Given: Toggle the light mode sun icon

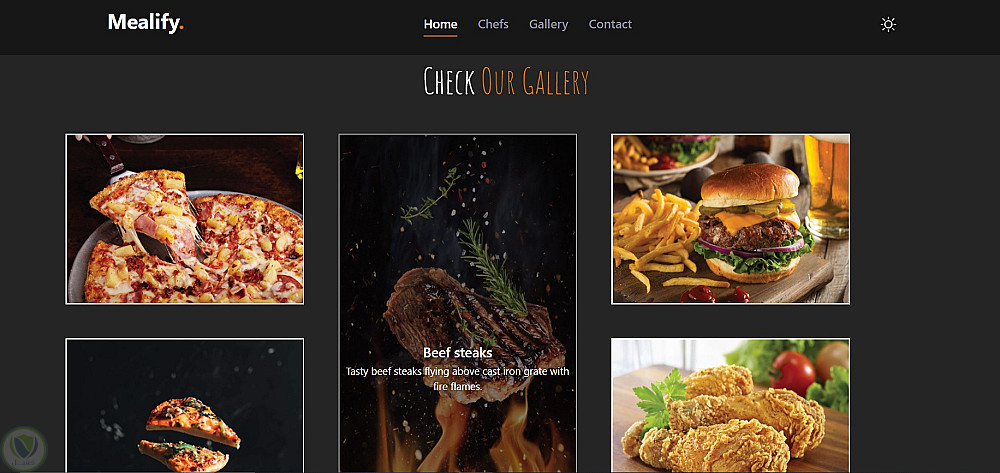Looking at the screenshot, I should (x=888, y=25).
